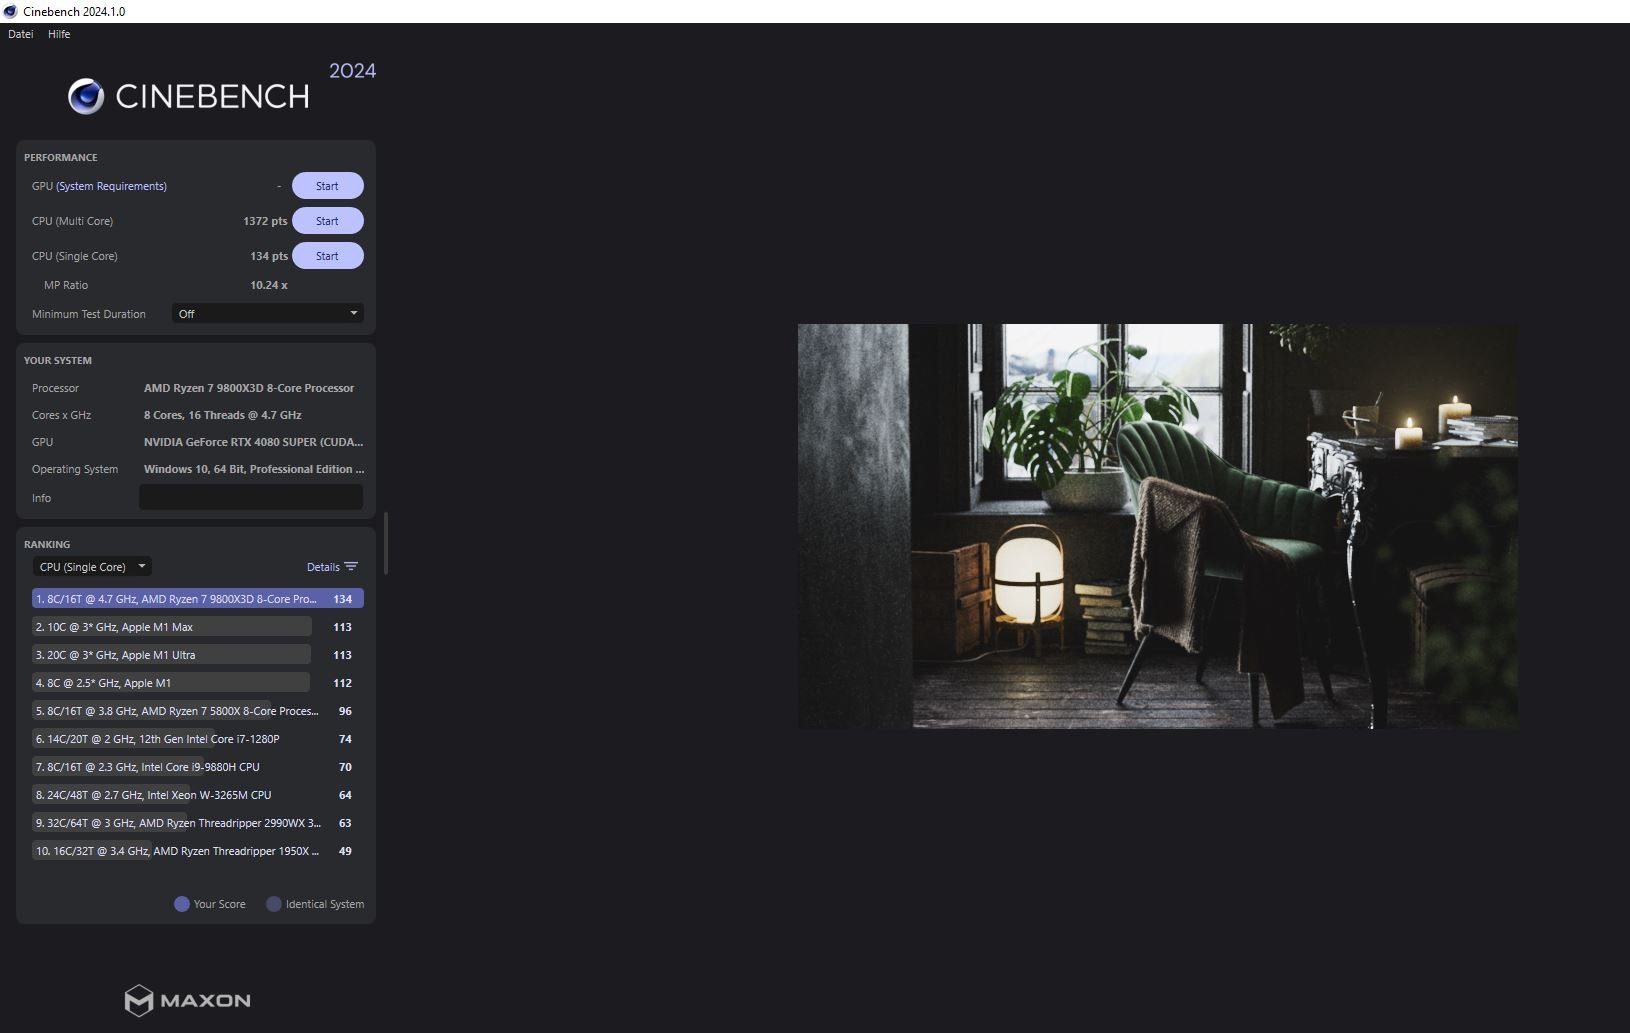1630x1033 pixels.
Task: Start the CPU Multi Core benchmark
Action: 327,221
